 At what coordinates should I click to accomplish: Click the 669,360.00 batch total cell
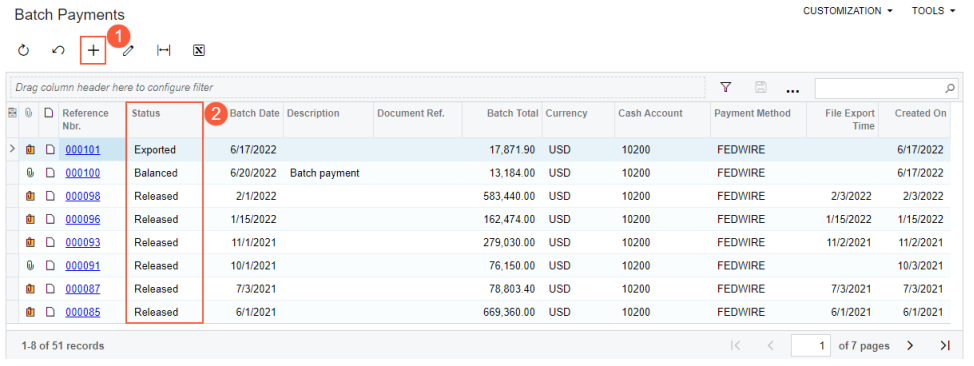tap(502, 312)
